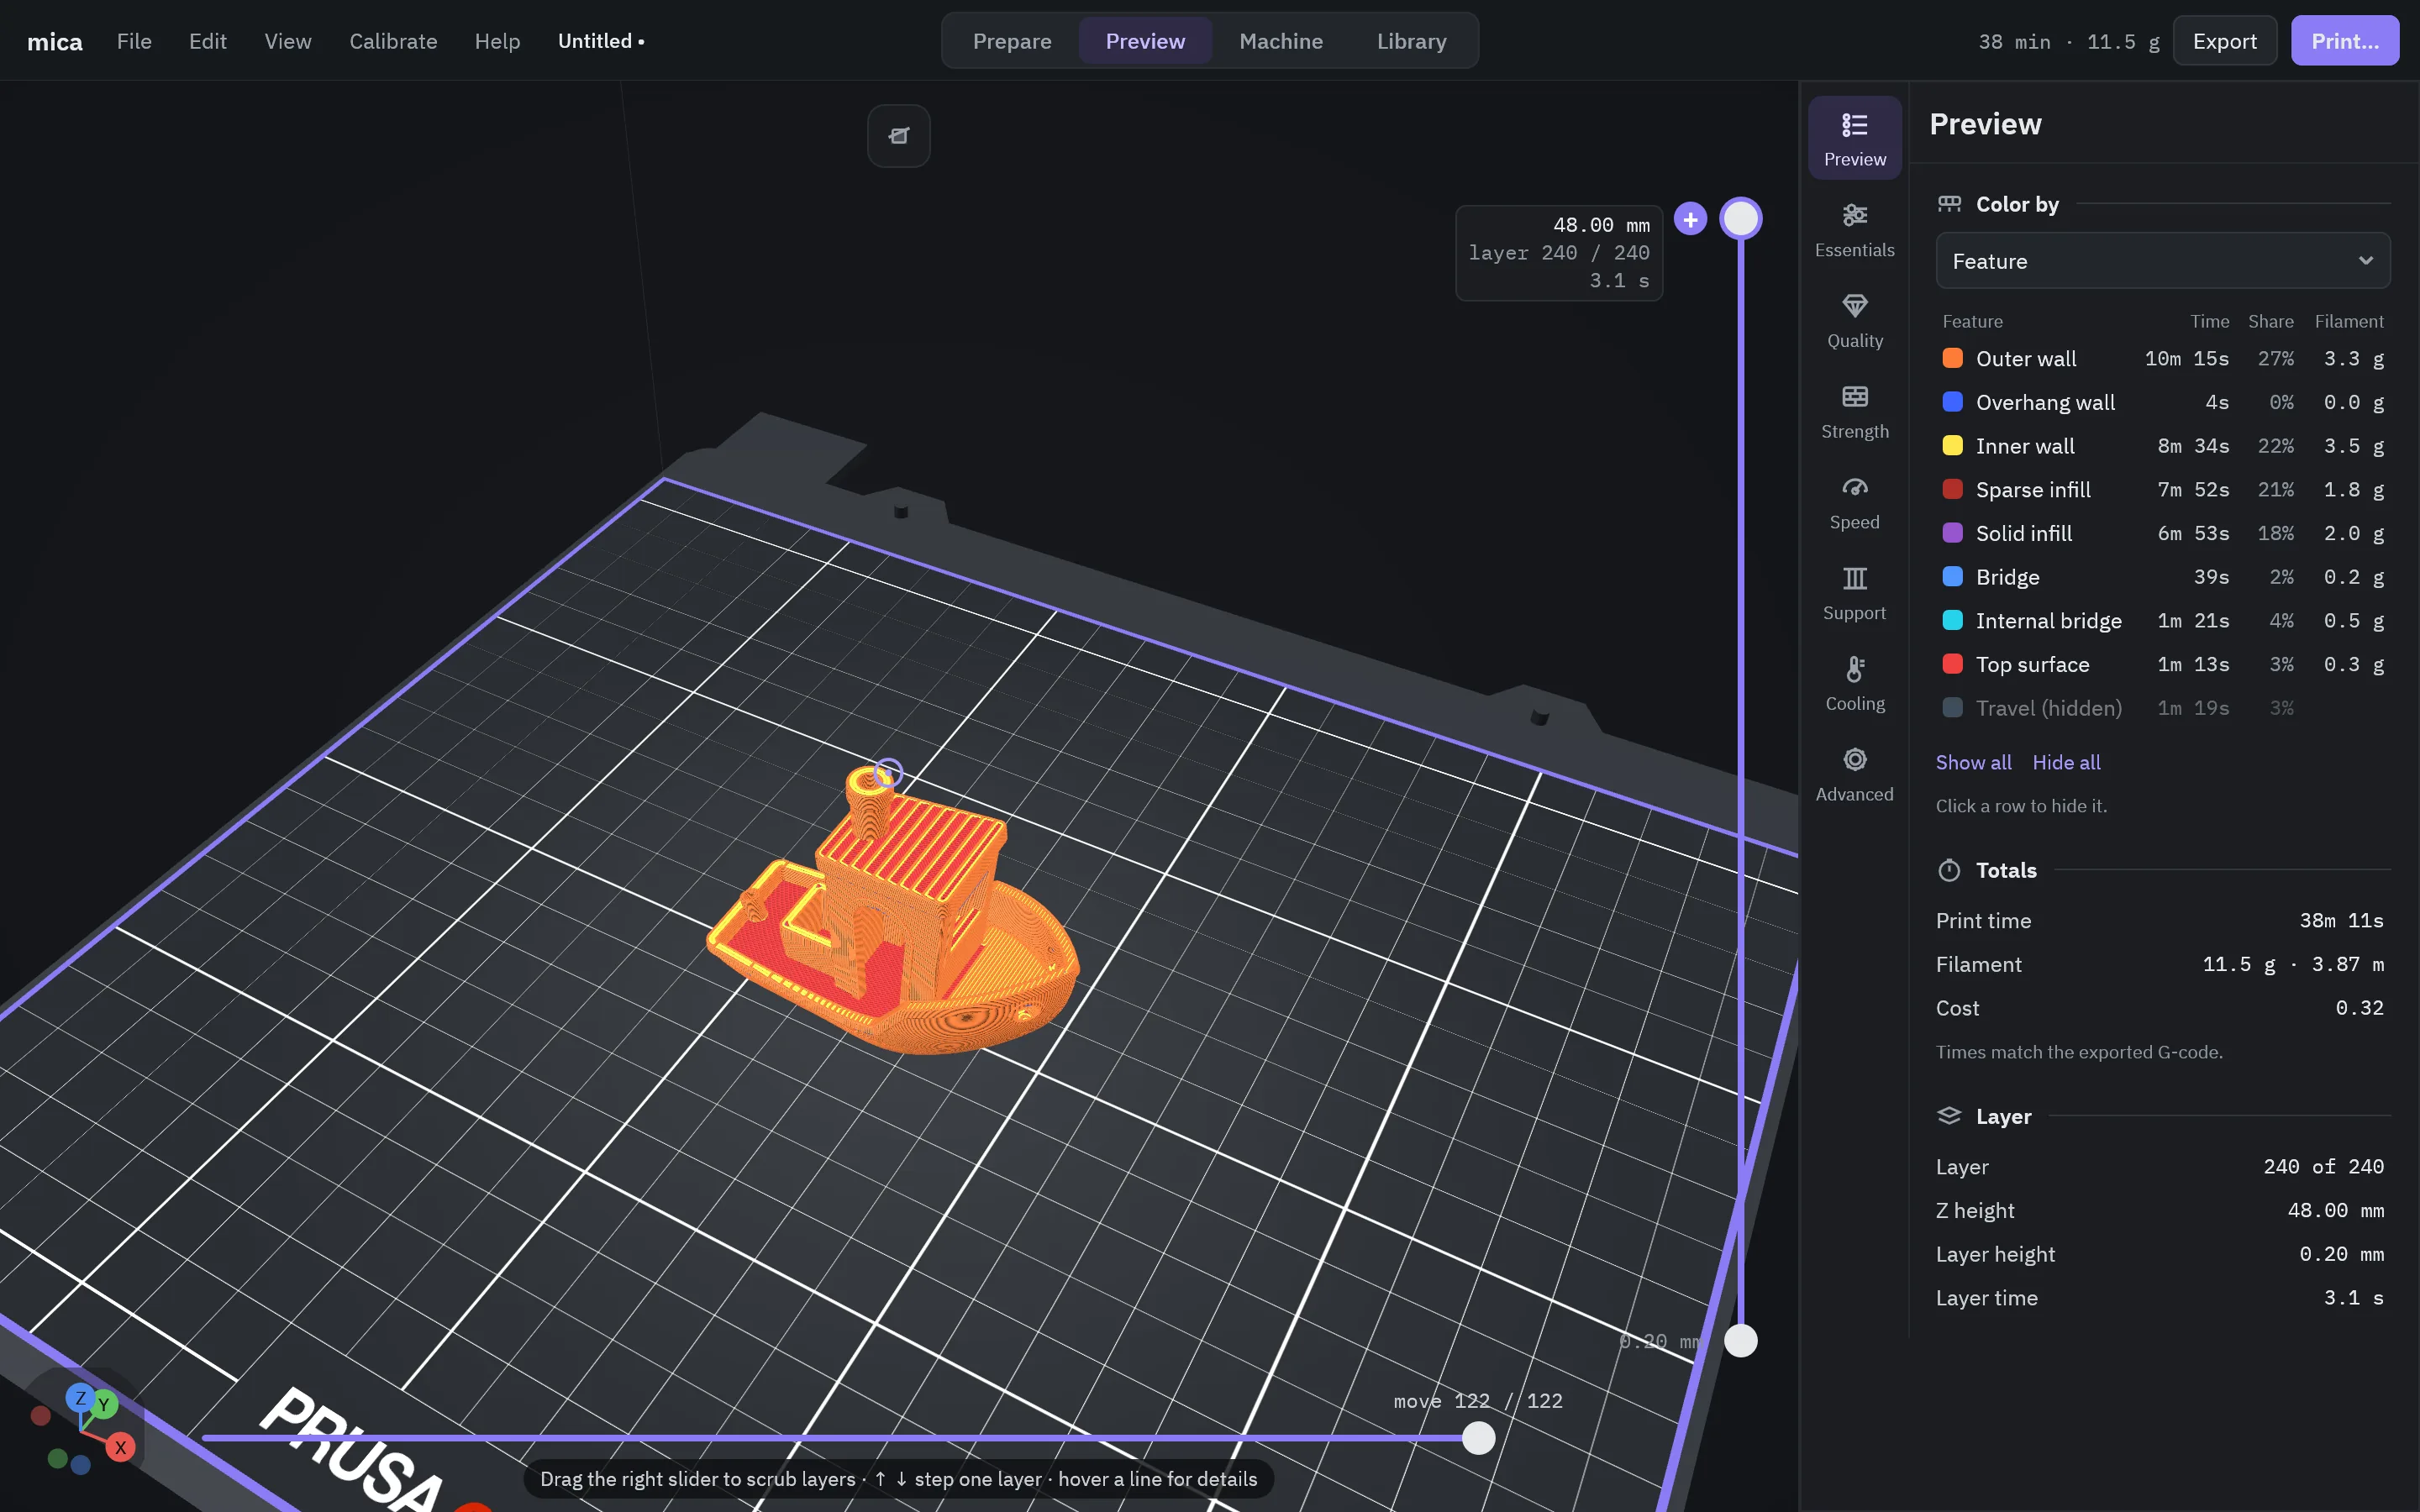Switch to the Prepare tab

(1011, 41)
